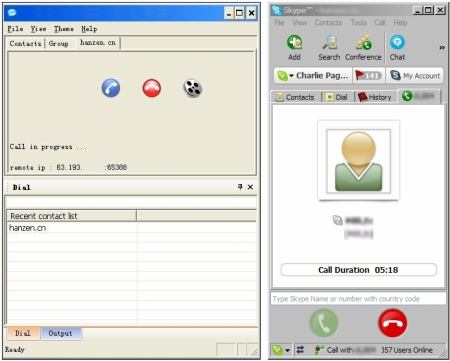Click the Chat icon in Skype
Screen dimensions: 450x361
tap(397, 47)
